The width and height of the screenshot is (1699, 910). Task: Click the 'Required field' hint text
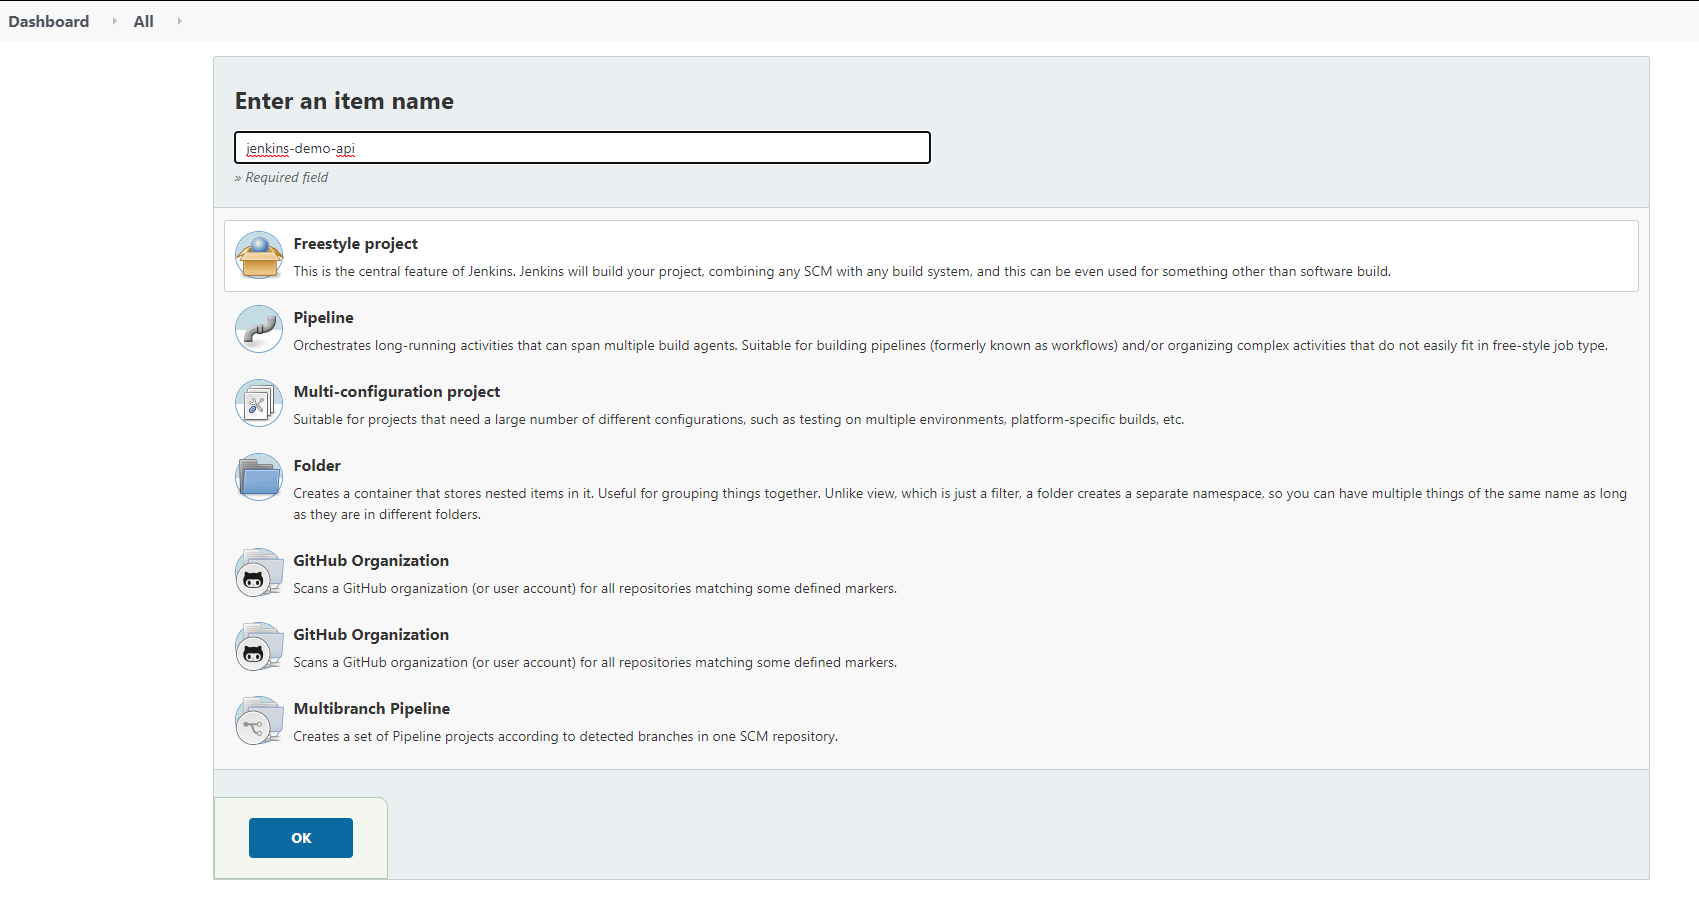(281, 177)
